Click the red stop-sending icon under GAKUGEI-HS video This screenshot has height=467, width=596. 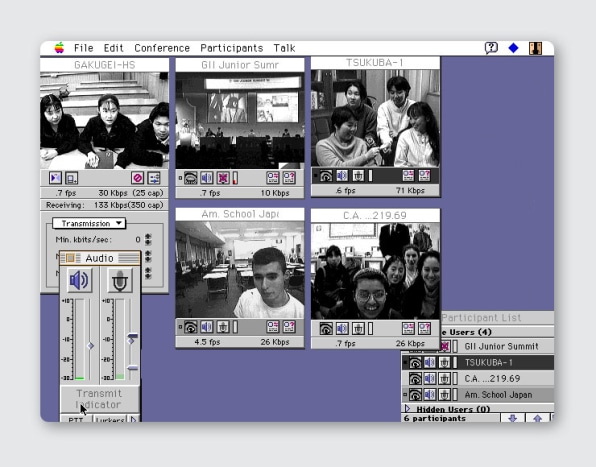coord(137,178)
